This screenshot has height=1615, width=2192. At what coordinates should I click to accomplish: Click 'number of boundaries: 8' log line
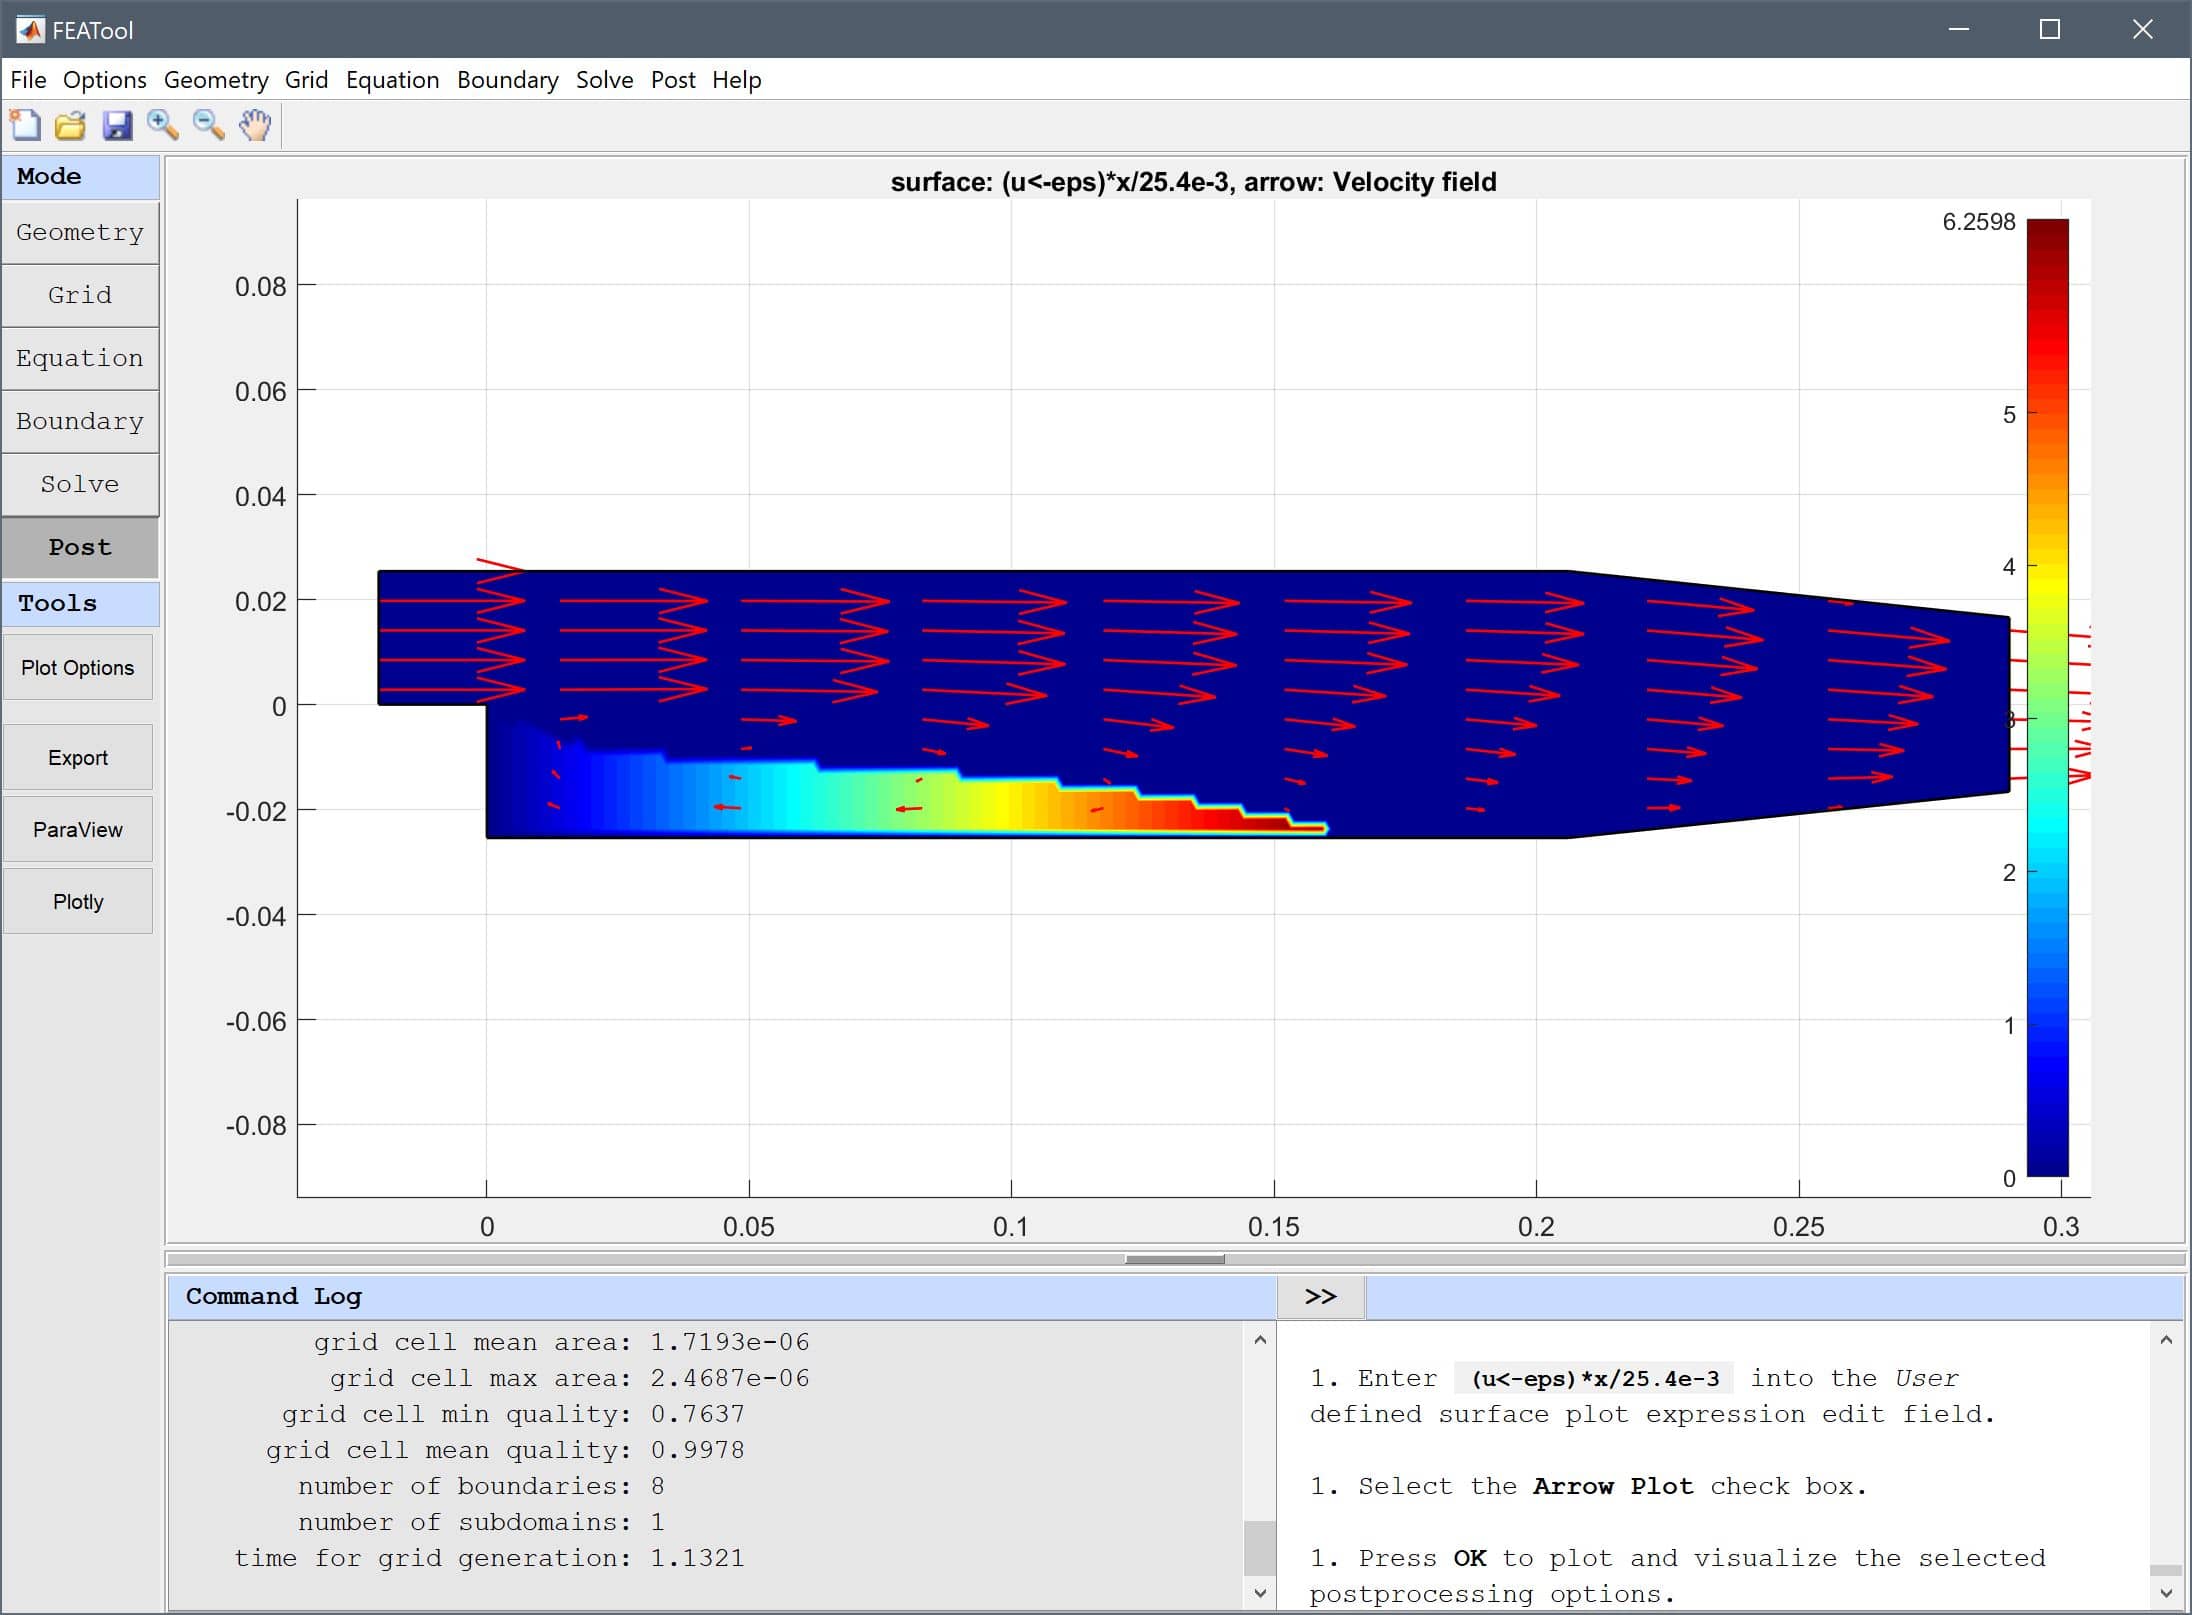click(481, 1486)
